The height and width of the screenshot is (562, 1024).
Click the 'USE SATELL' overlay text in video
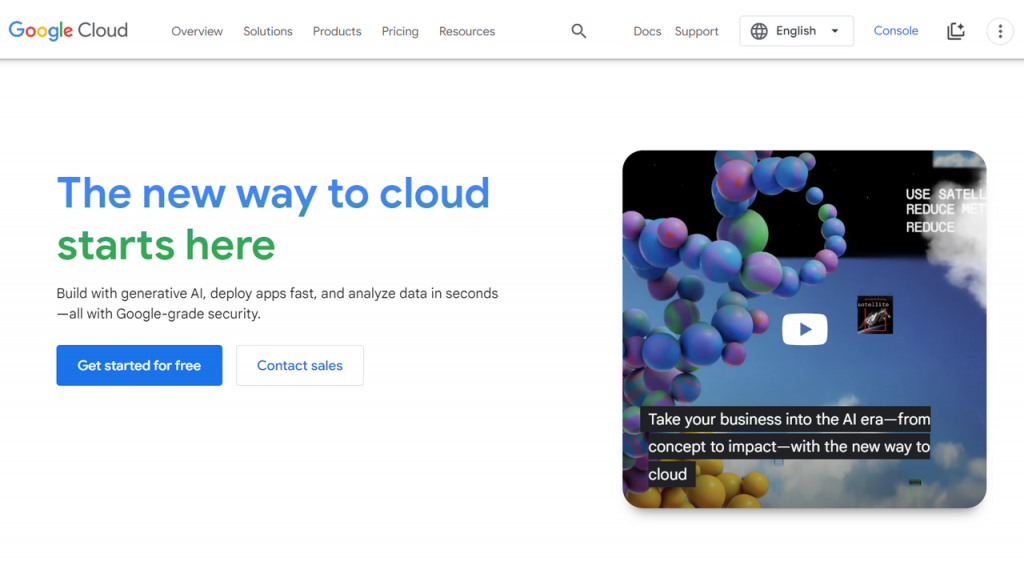point(945,194)
